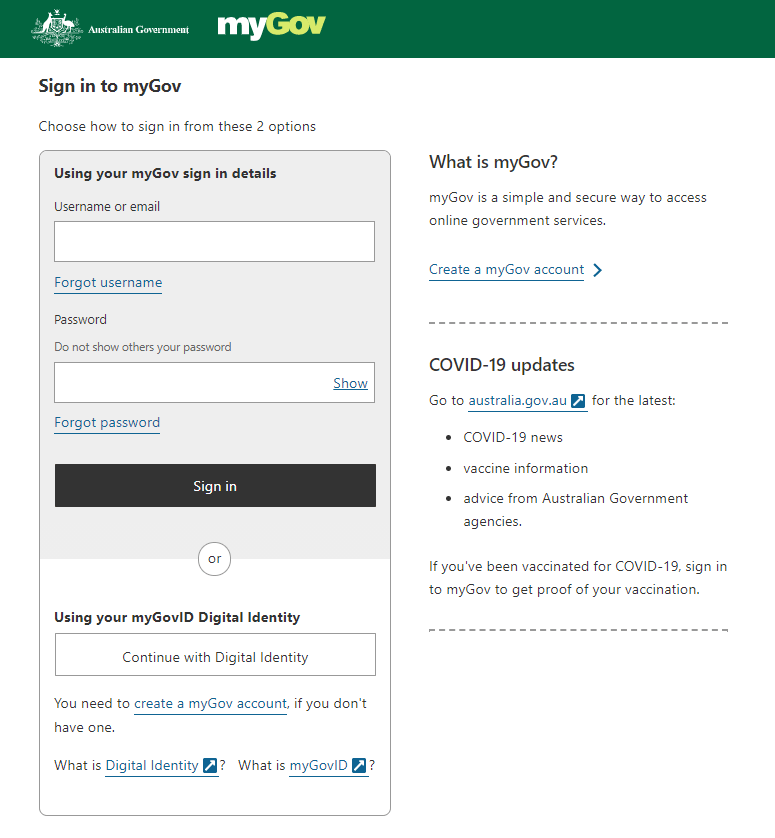Open the Forgot password page
This screenshot has width=775, height=838.
pyautogui.click(x=106, y=422)
